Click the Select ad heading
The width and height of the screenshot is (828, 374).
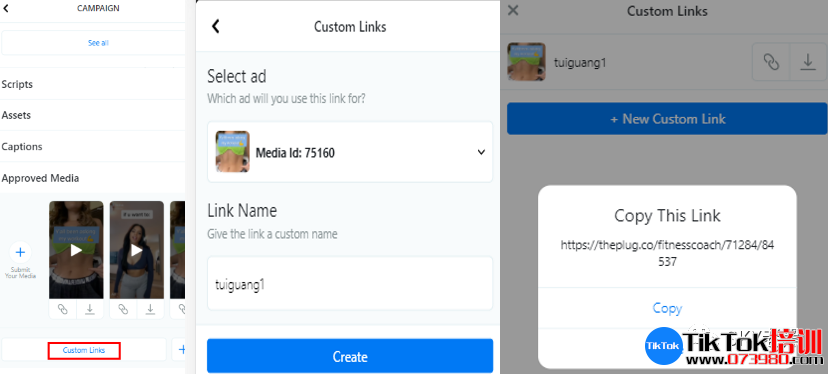pyautogui.click(x=237, y=77)
